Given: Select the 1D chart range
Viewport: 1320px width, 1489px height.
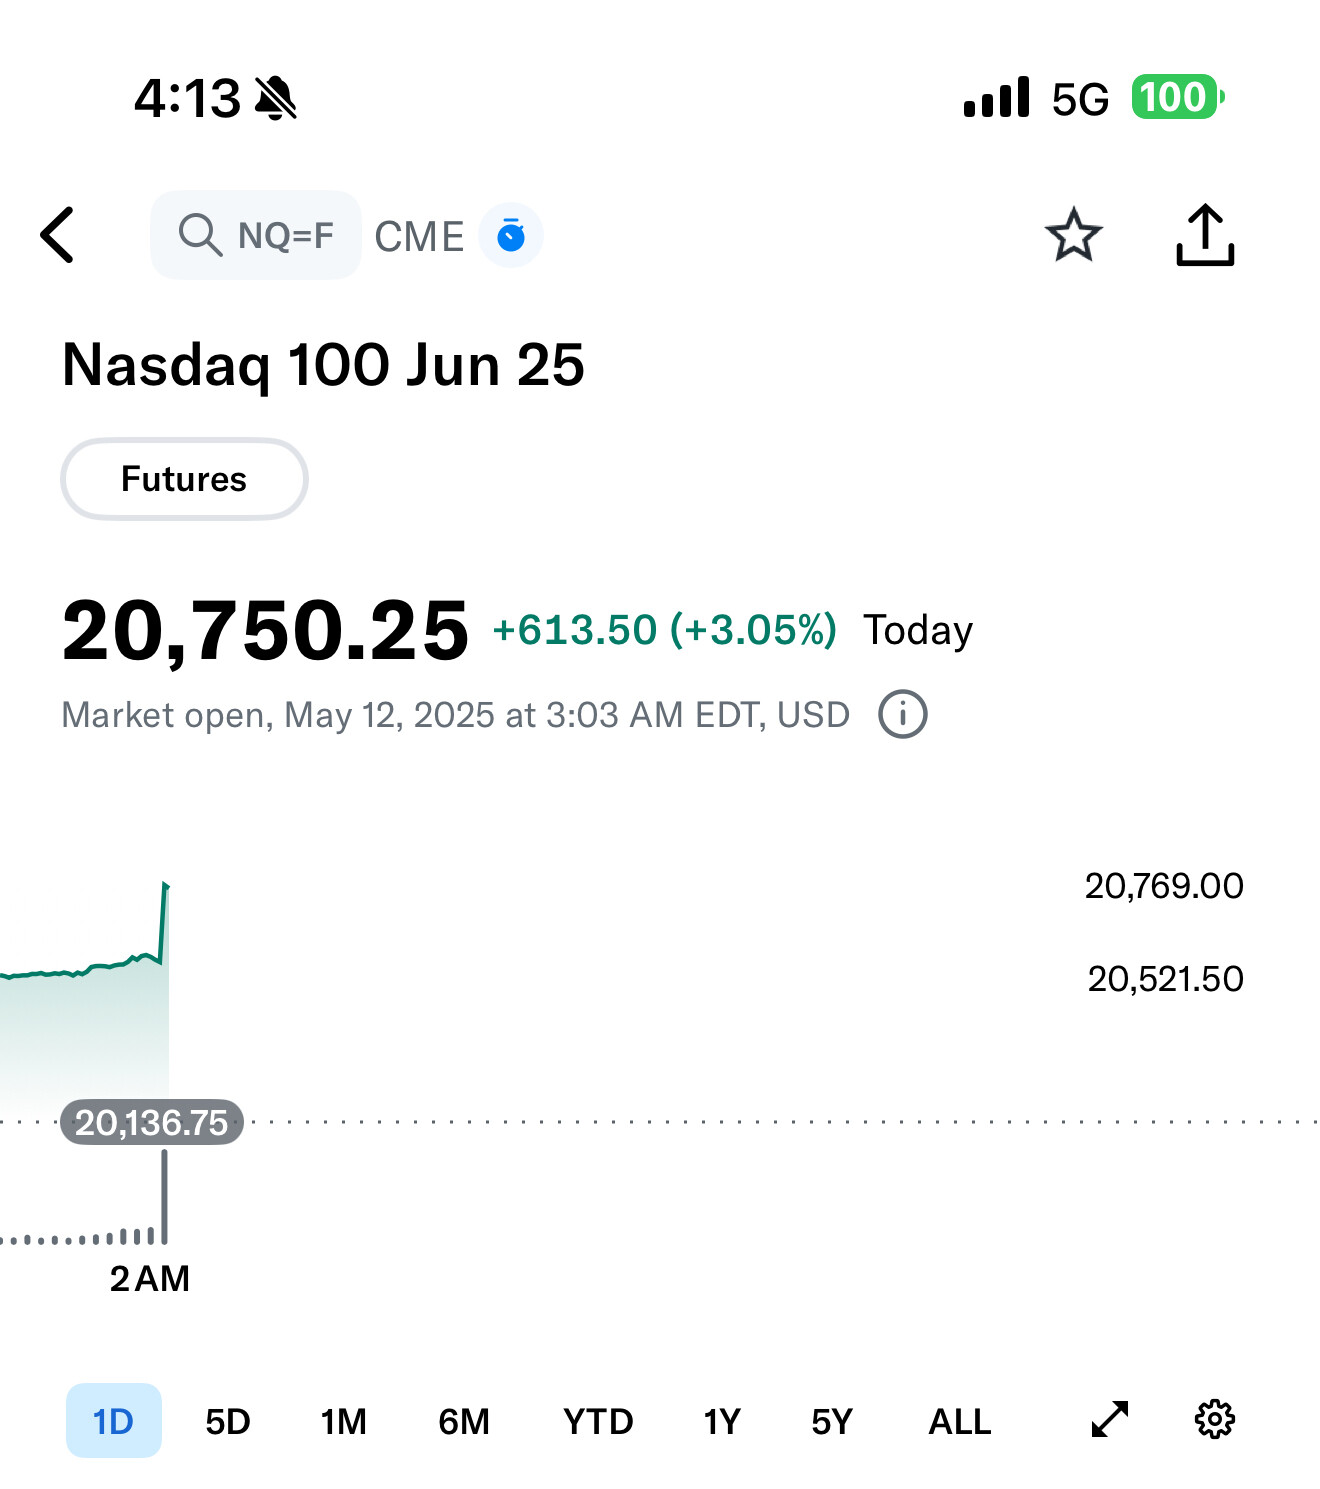Looking at the screenshot, I should coord(113,1421).
